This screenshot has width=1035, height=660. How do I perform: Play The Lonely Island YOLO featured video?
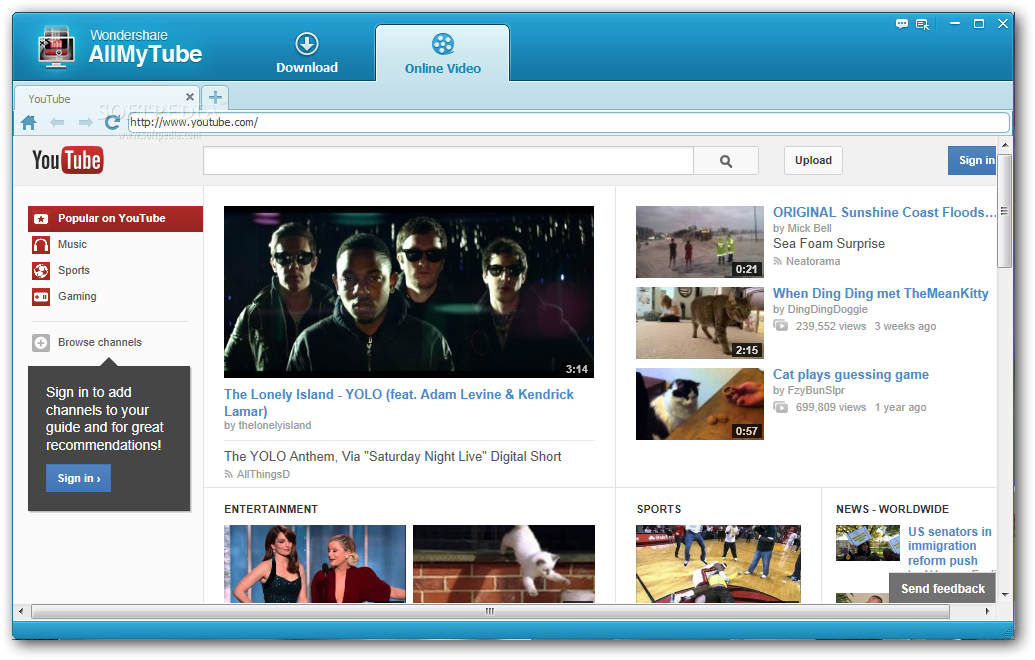409,292
